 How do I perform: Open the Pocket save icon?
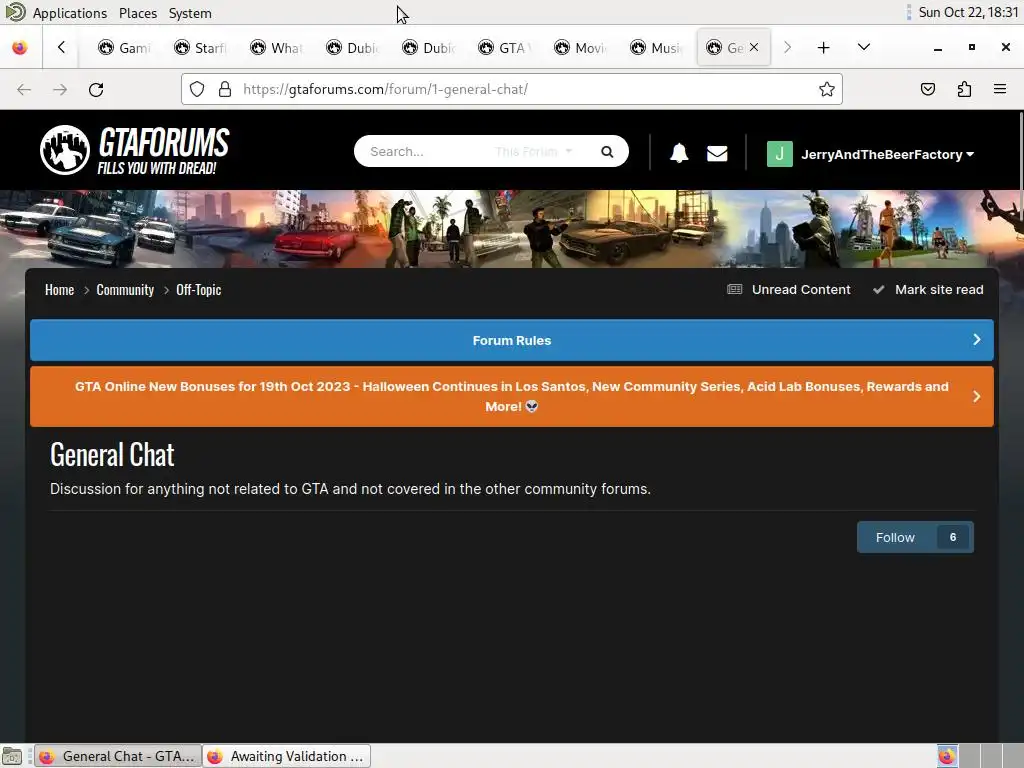(928, 89)
